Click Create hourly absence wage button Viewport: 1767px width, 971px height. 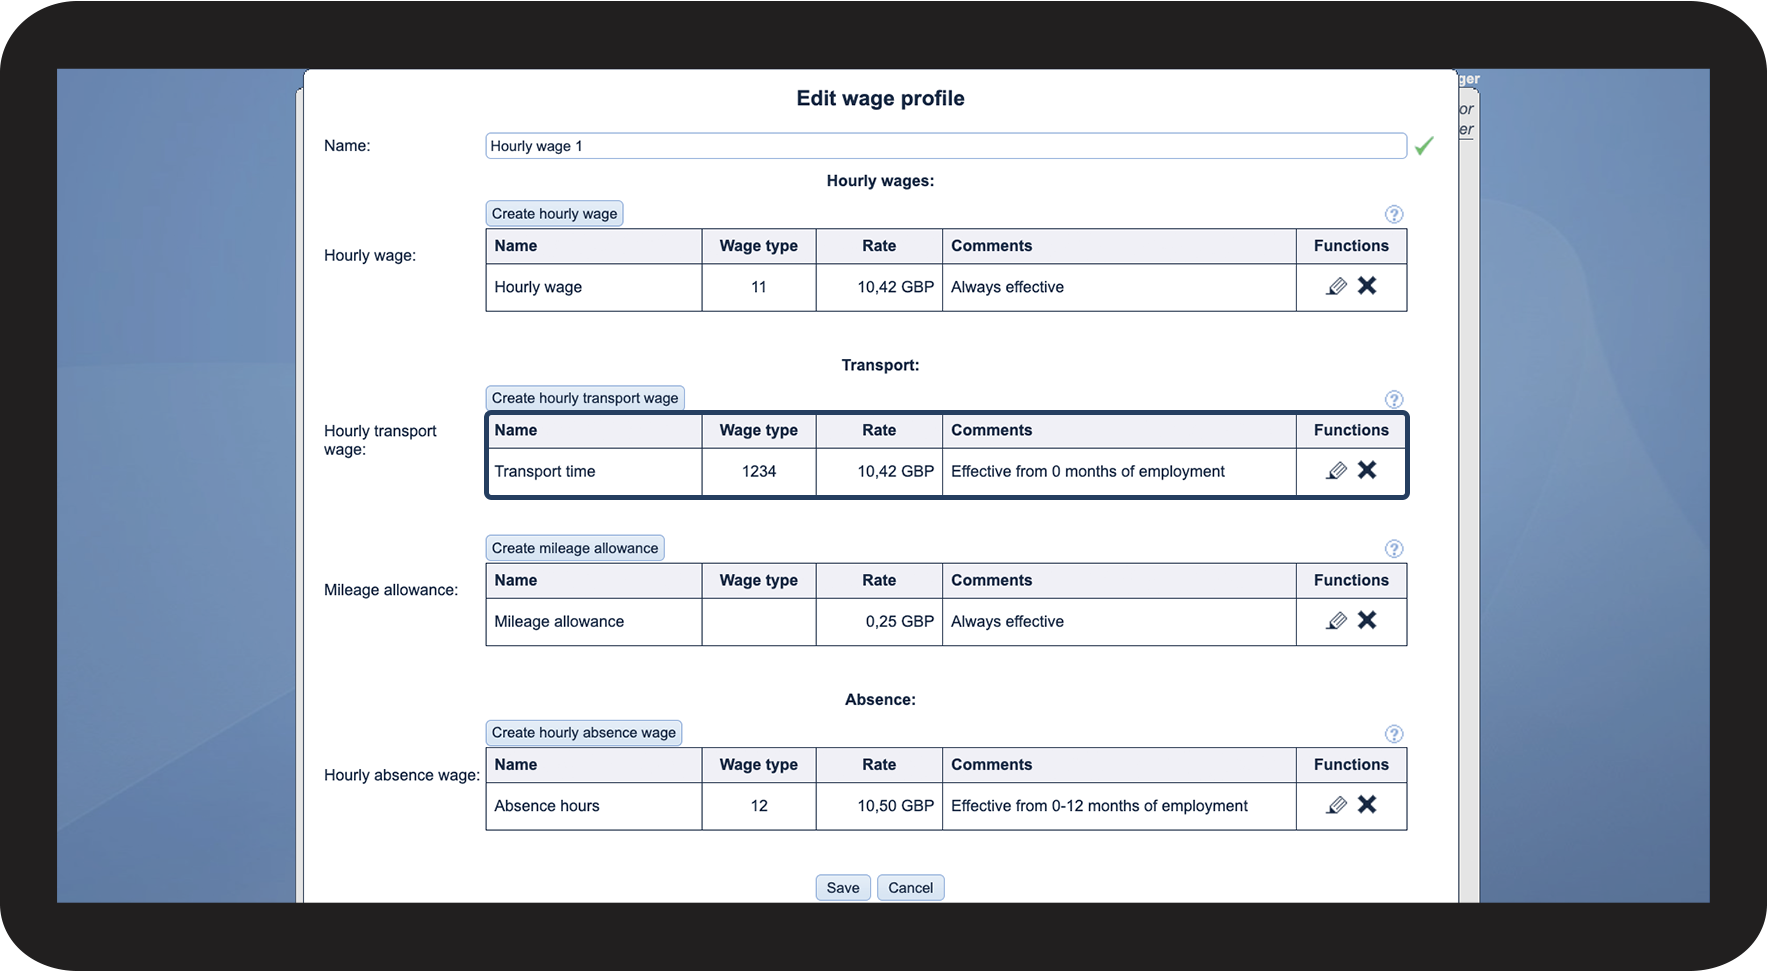click(584, 733)
